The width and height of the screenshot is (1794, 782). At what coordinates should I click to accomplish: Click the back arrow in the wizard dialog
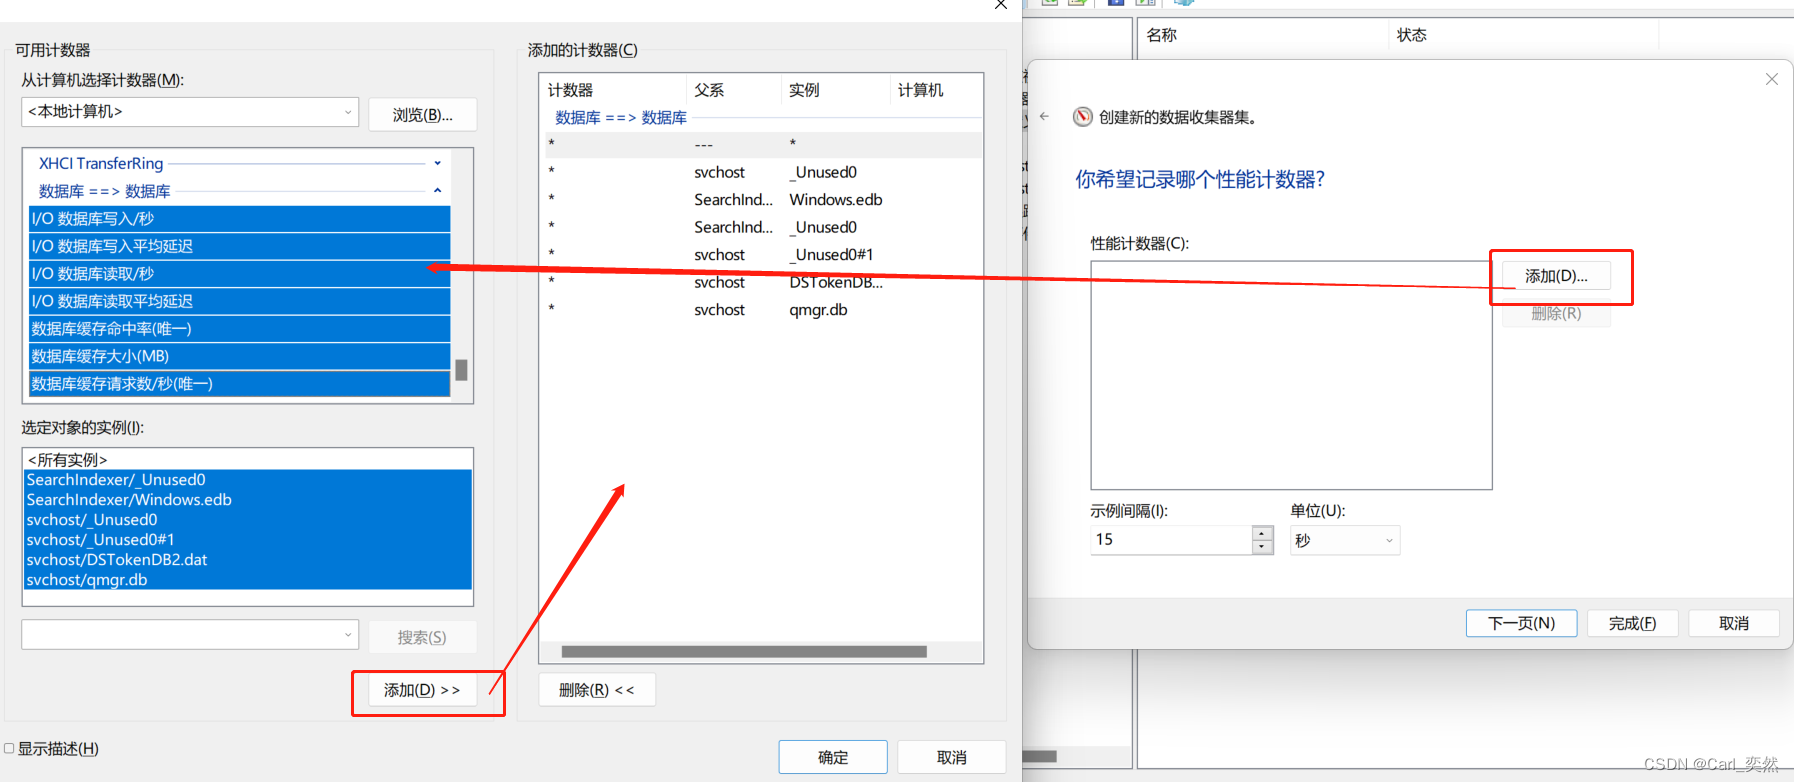(1044, 117)
